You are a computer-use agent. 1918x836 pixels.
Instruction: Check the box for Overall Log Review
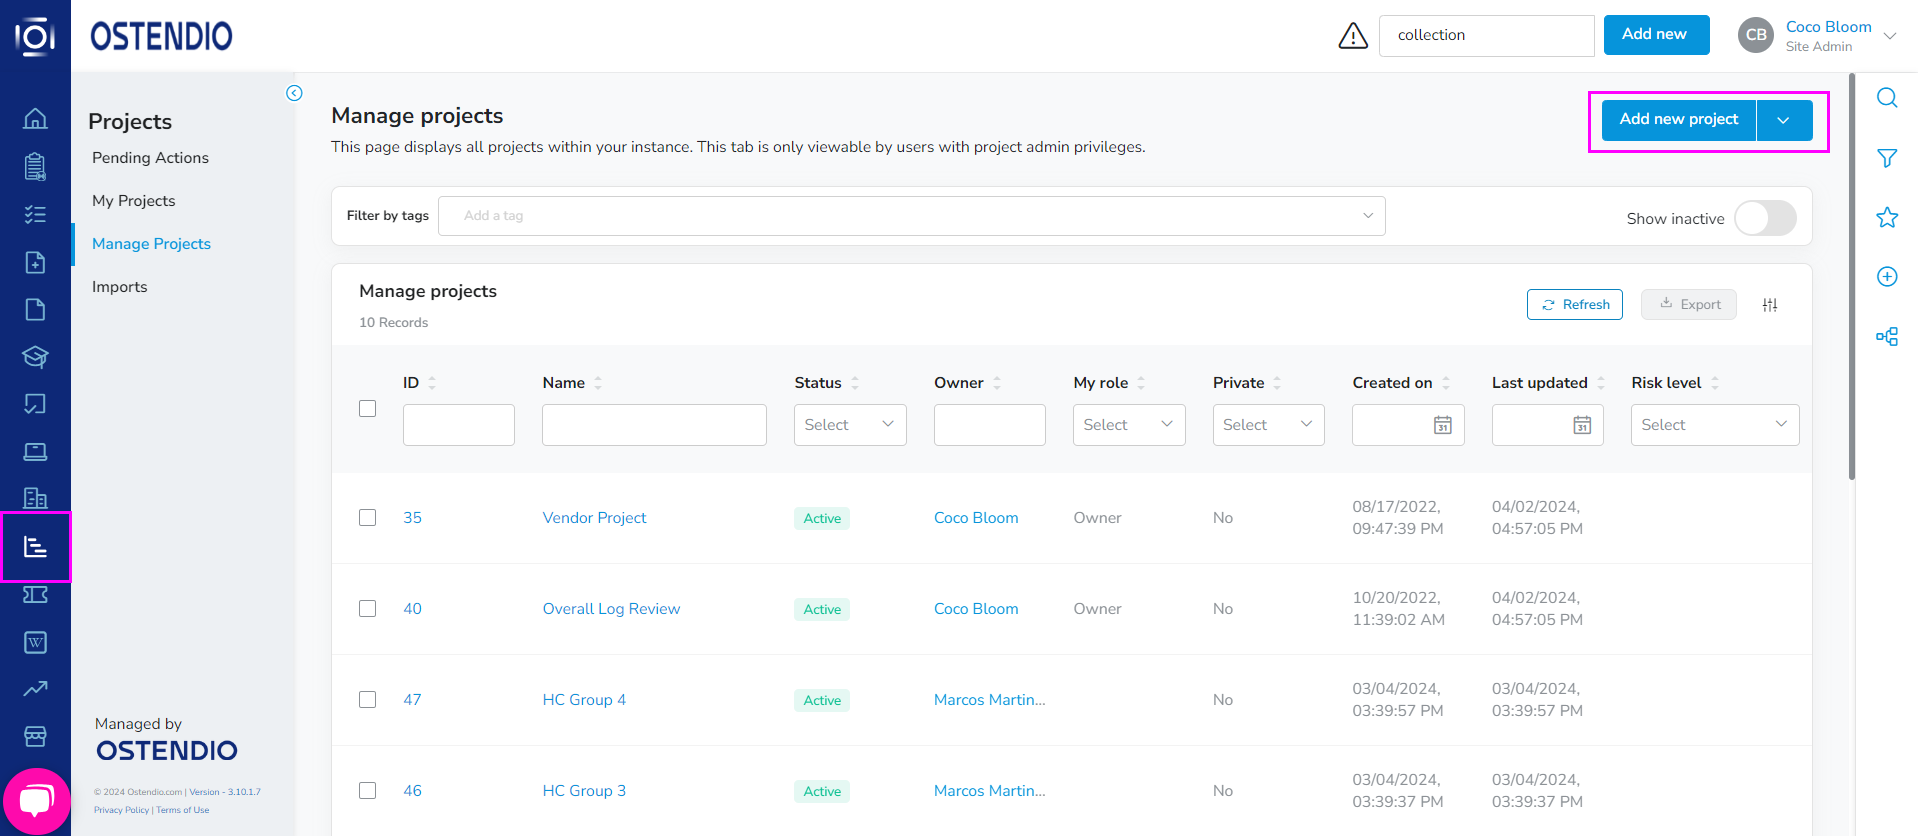point(368,609)
